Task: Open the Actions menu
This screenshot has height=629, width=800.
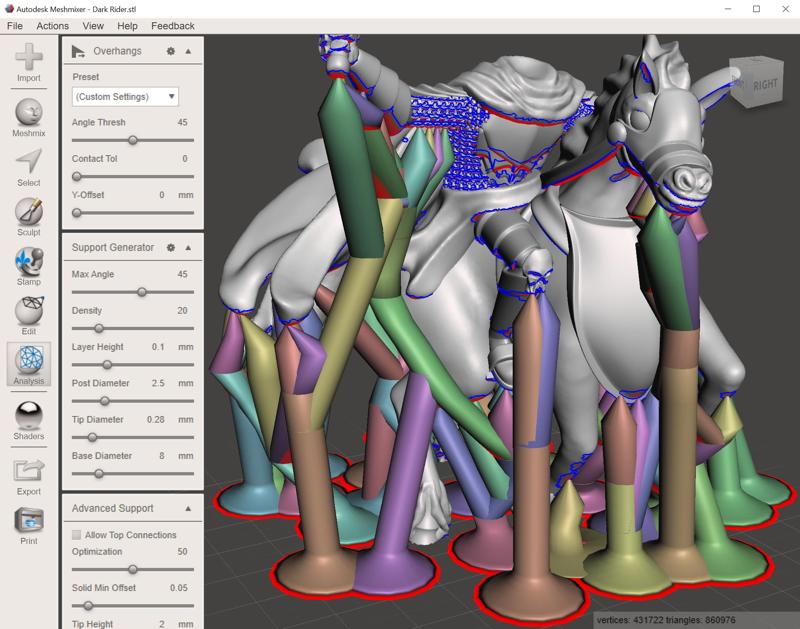Action: 53,26
